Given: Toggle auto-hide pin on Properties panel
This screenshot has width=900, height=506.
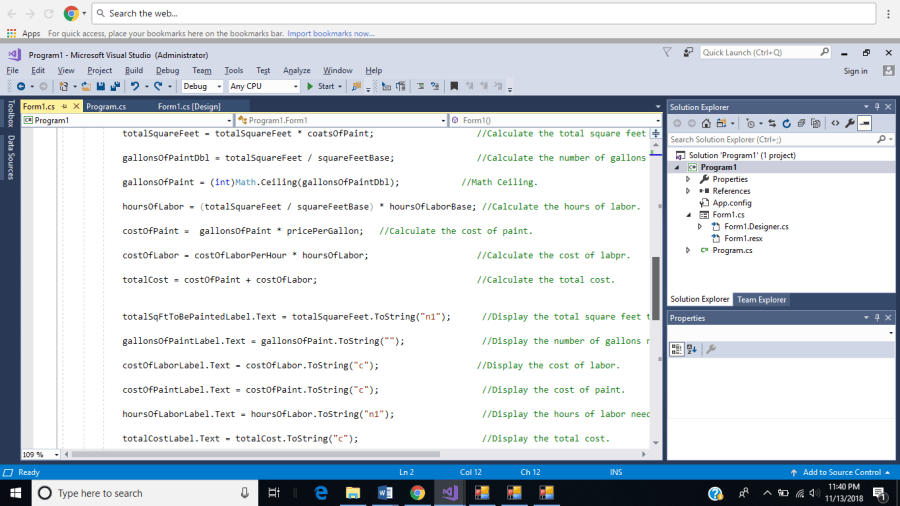Looking at the screenshot, I should pyautogui.click(x=877, y=318).
